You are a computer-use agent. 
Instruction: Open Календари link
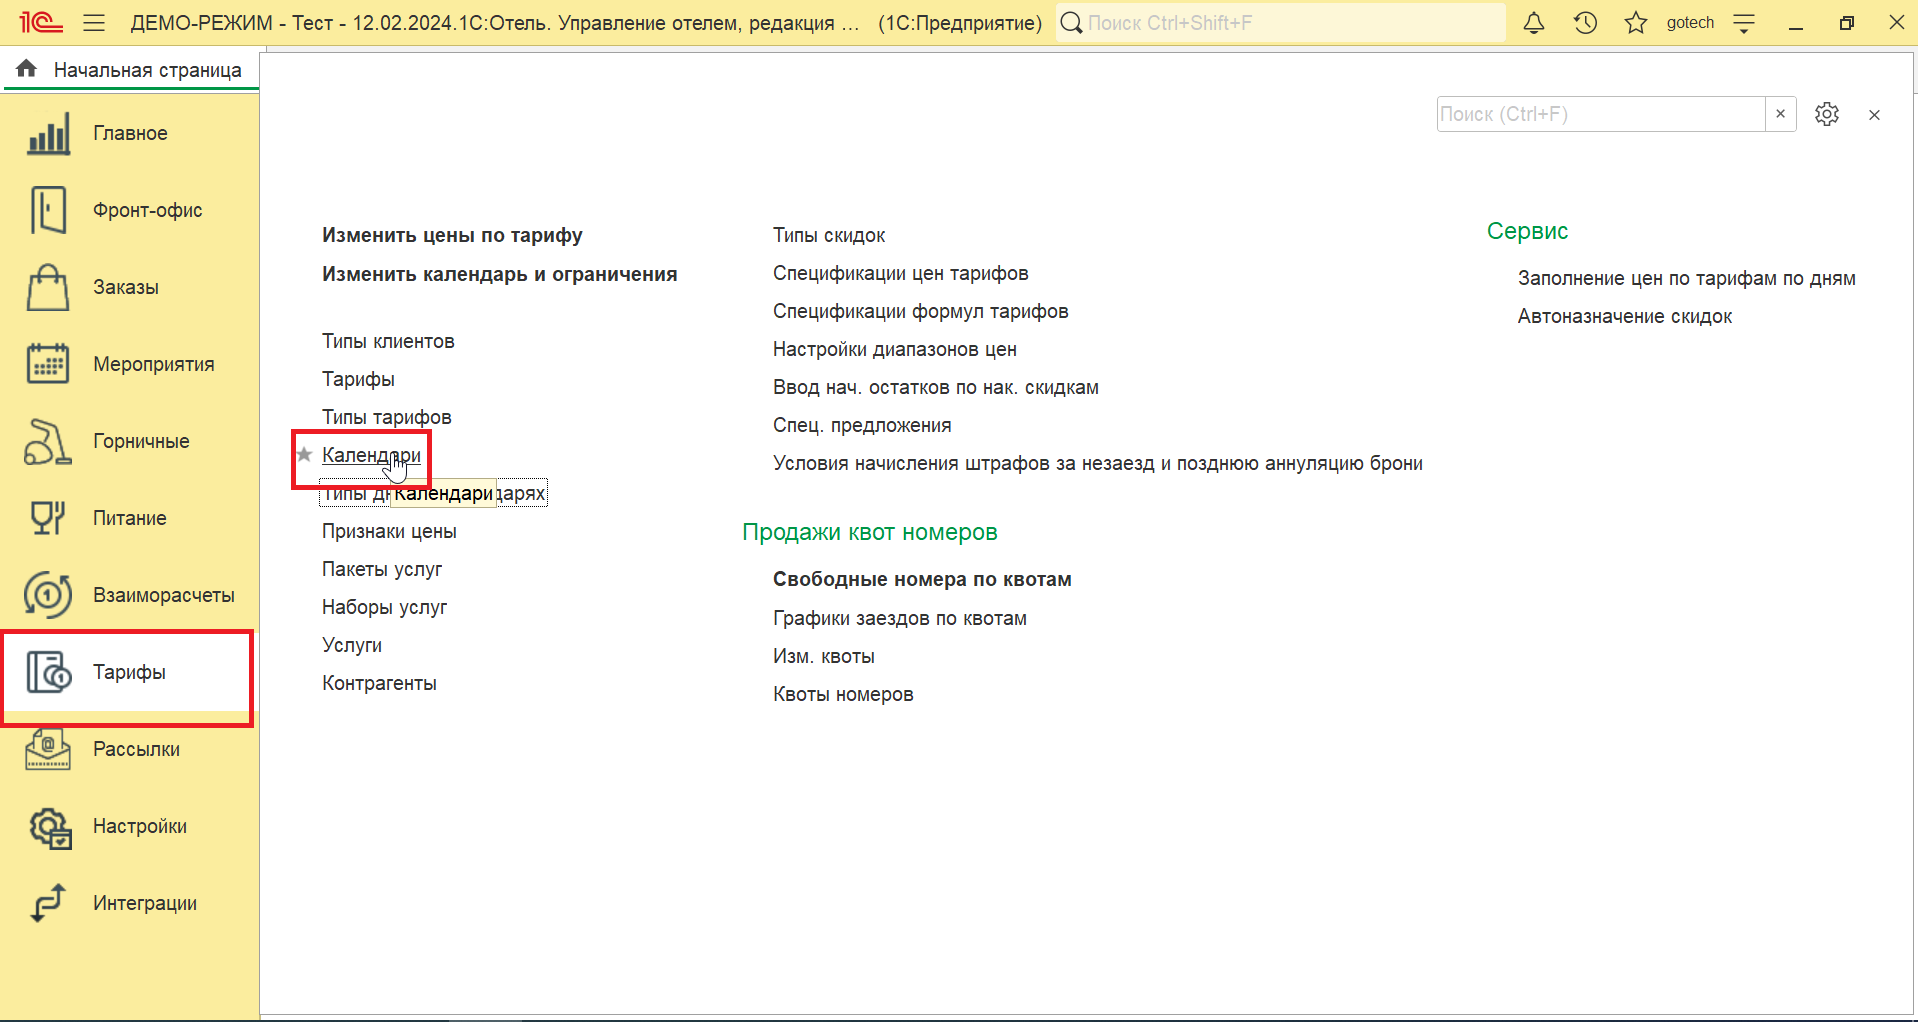tap(371, 455)
